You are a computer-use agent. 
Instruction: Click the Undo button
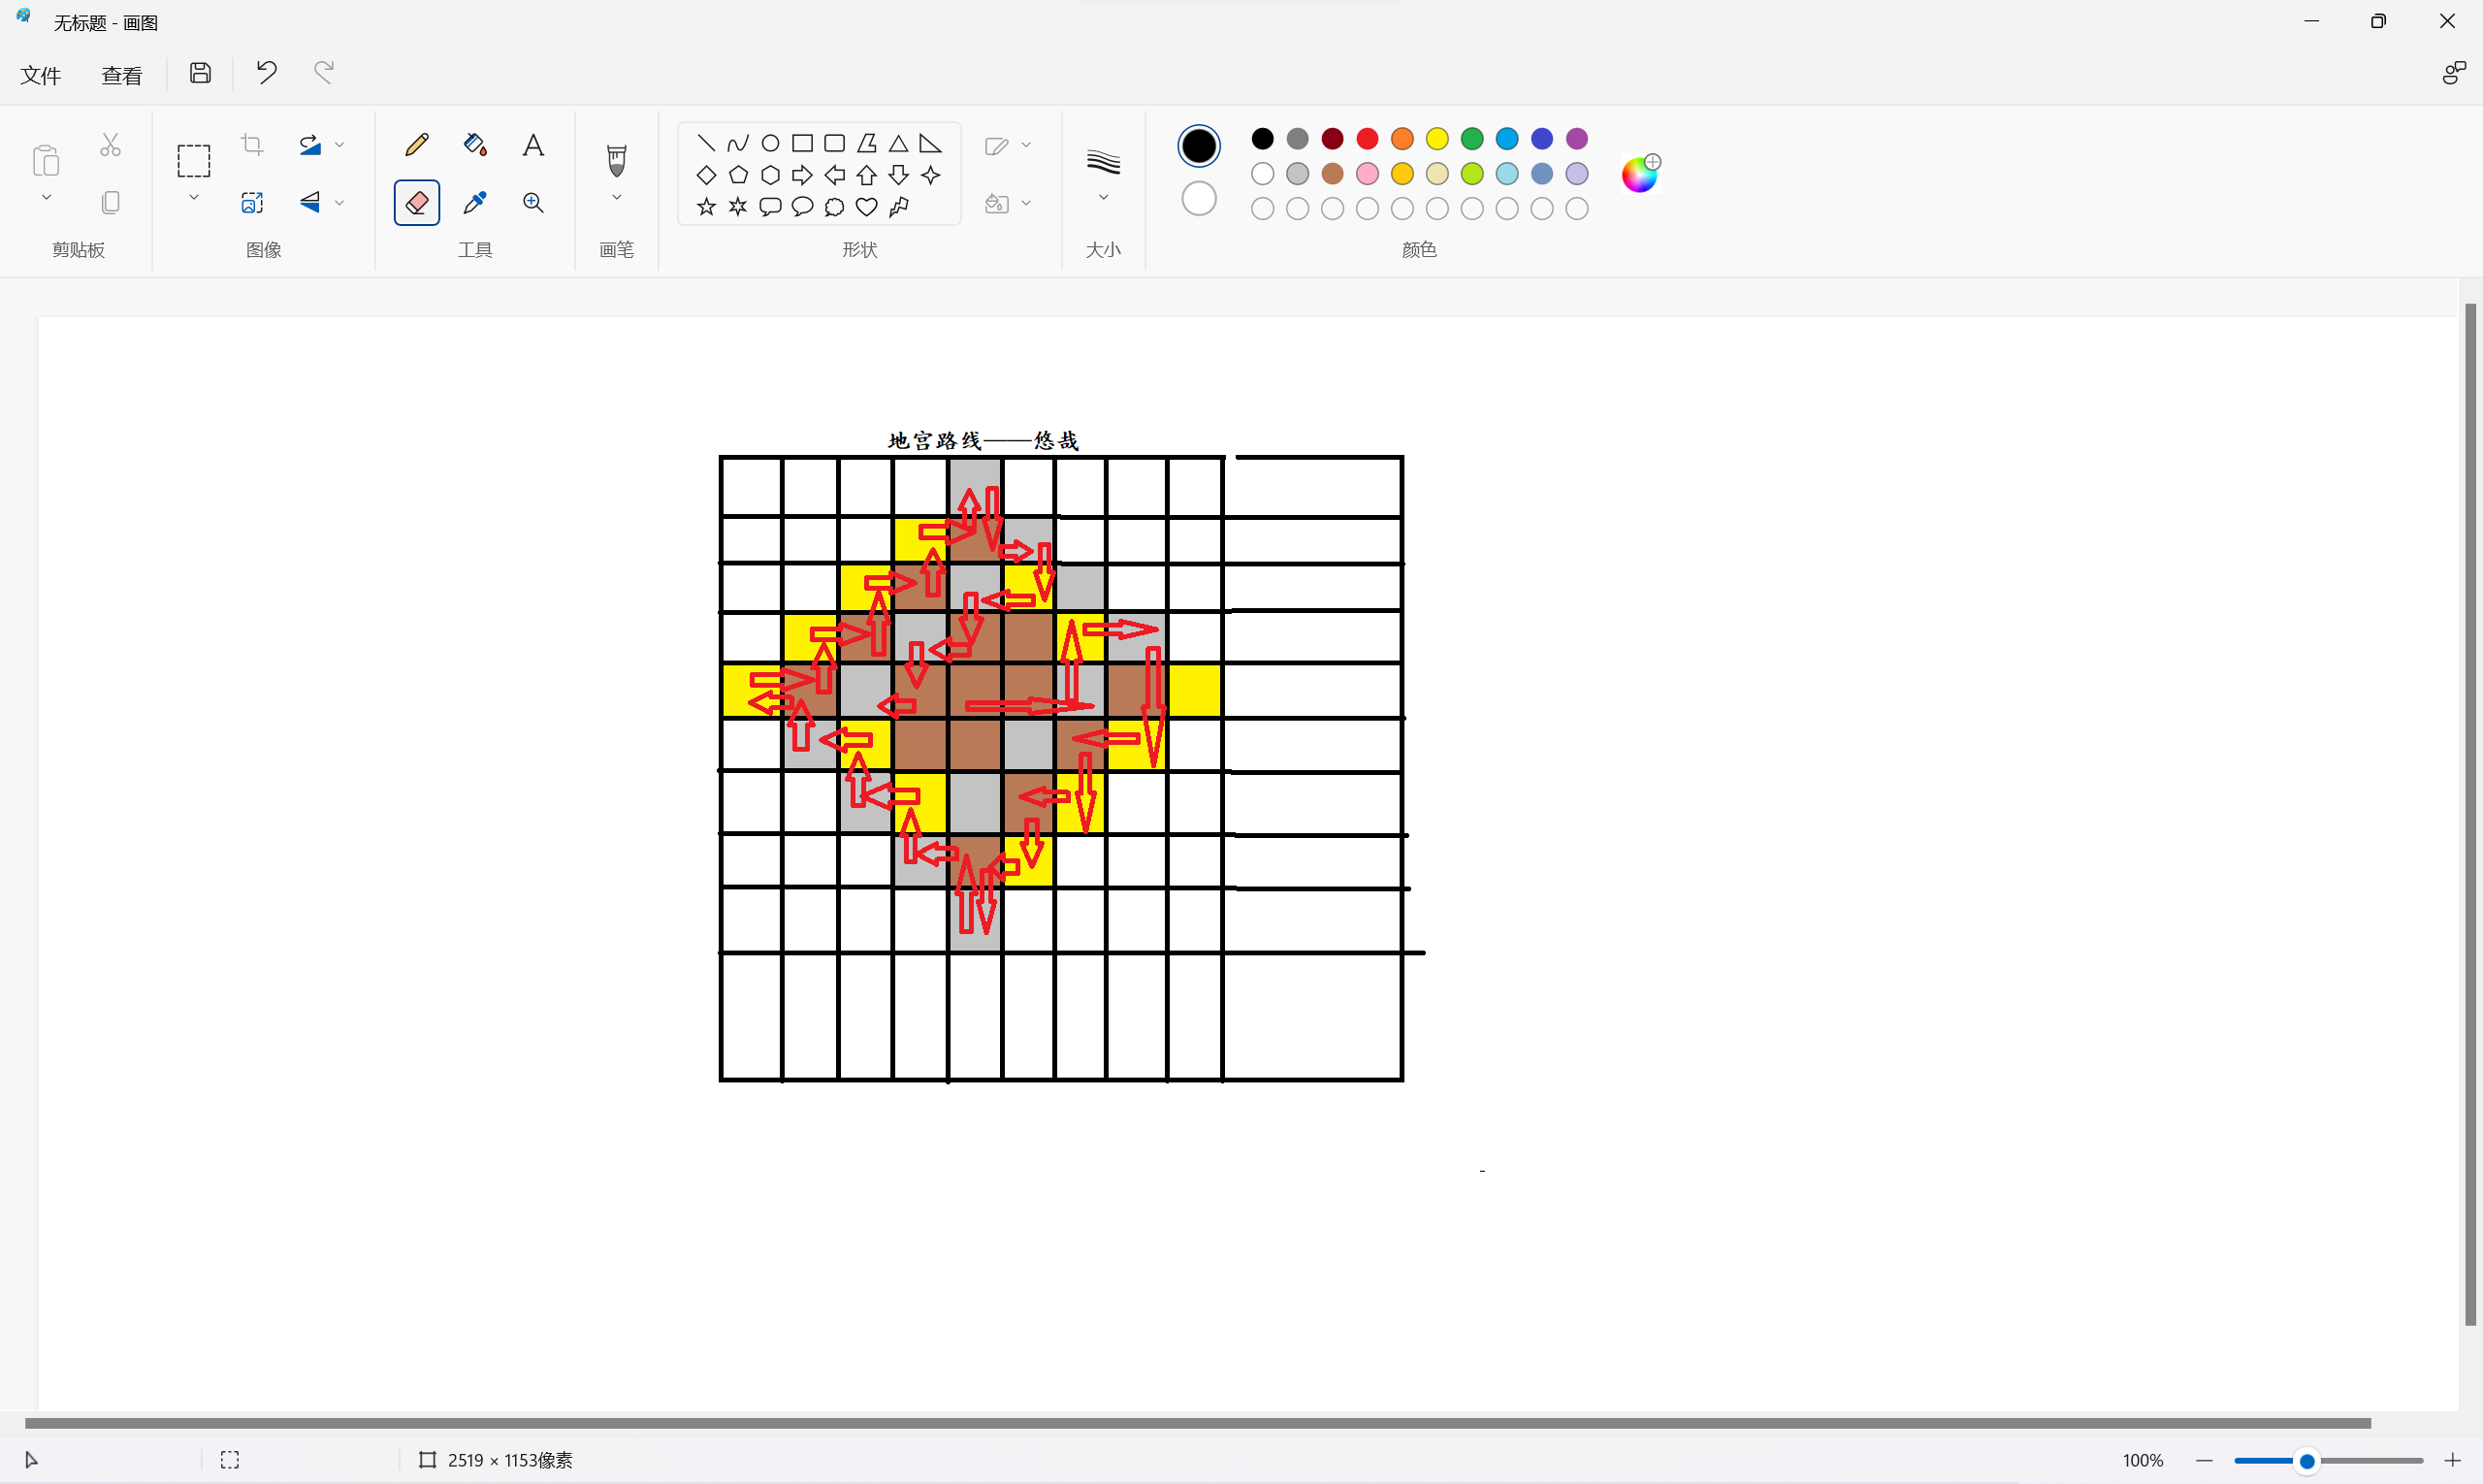point(266,72)
